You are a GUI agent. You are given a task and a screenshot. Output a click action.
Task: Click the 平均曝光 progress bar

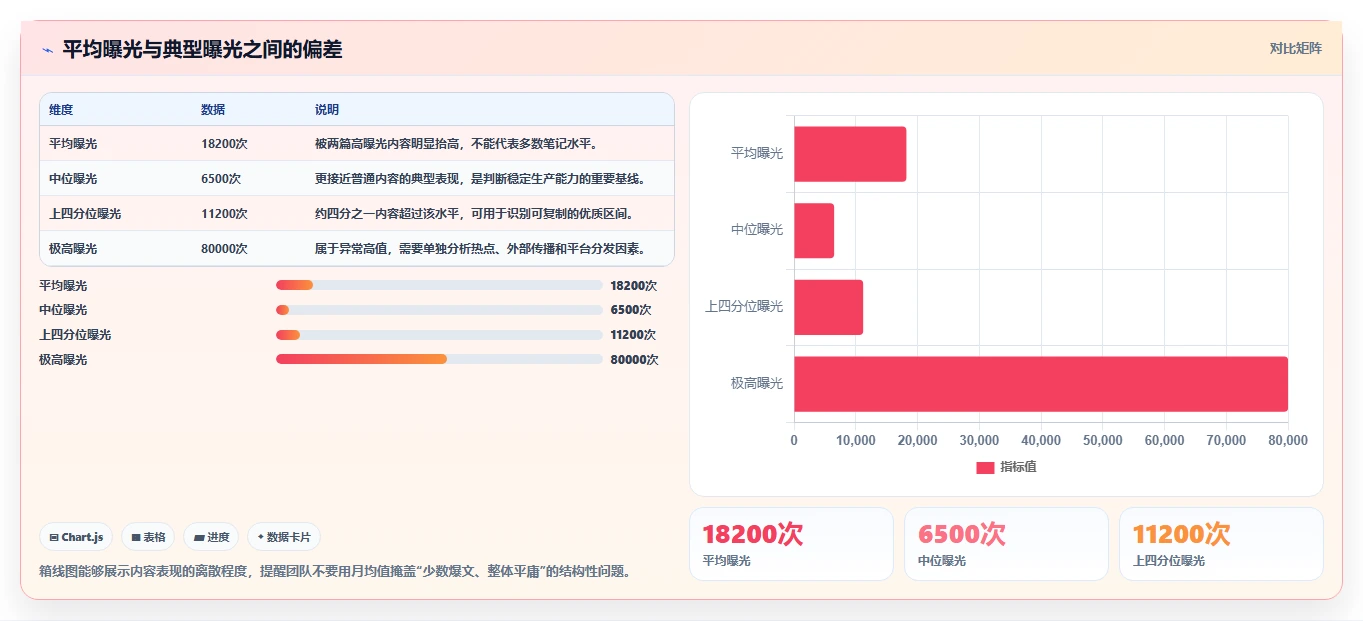click(x=439, y=285)
